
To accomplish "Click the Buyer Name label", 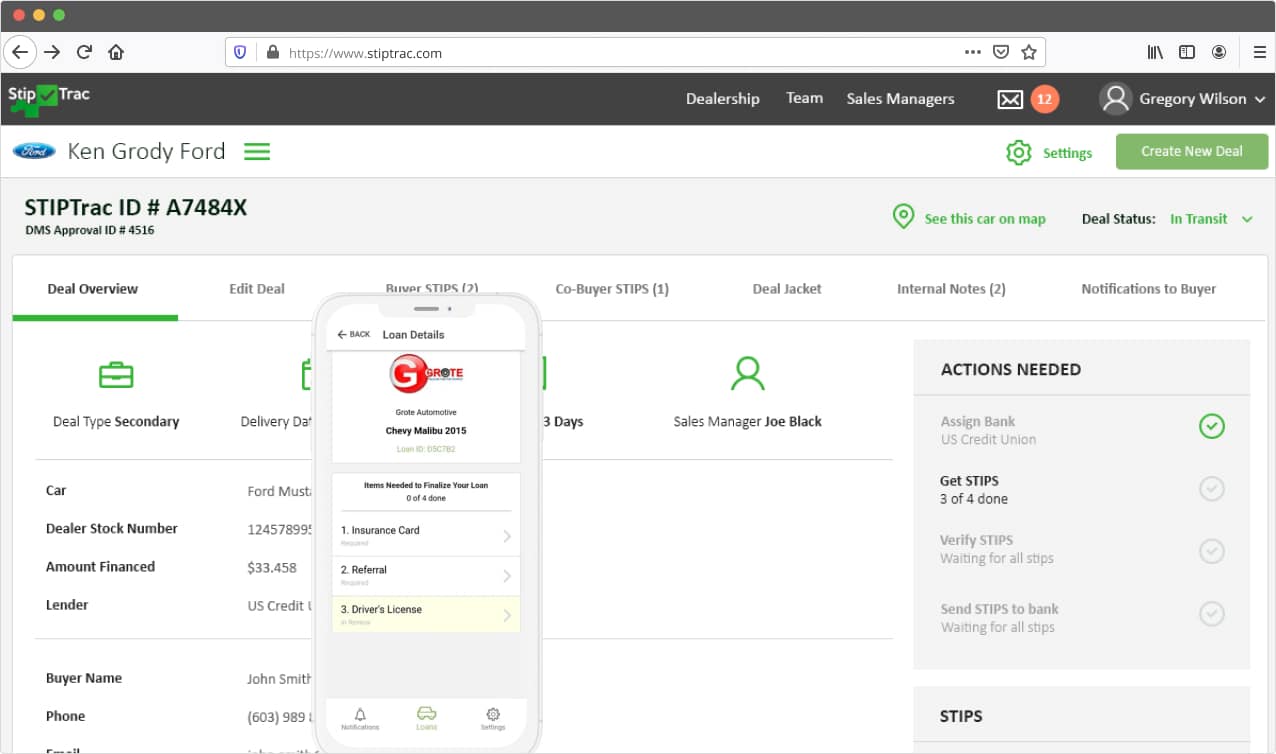I will [84, 678].
